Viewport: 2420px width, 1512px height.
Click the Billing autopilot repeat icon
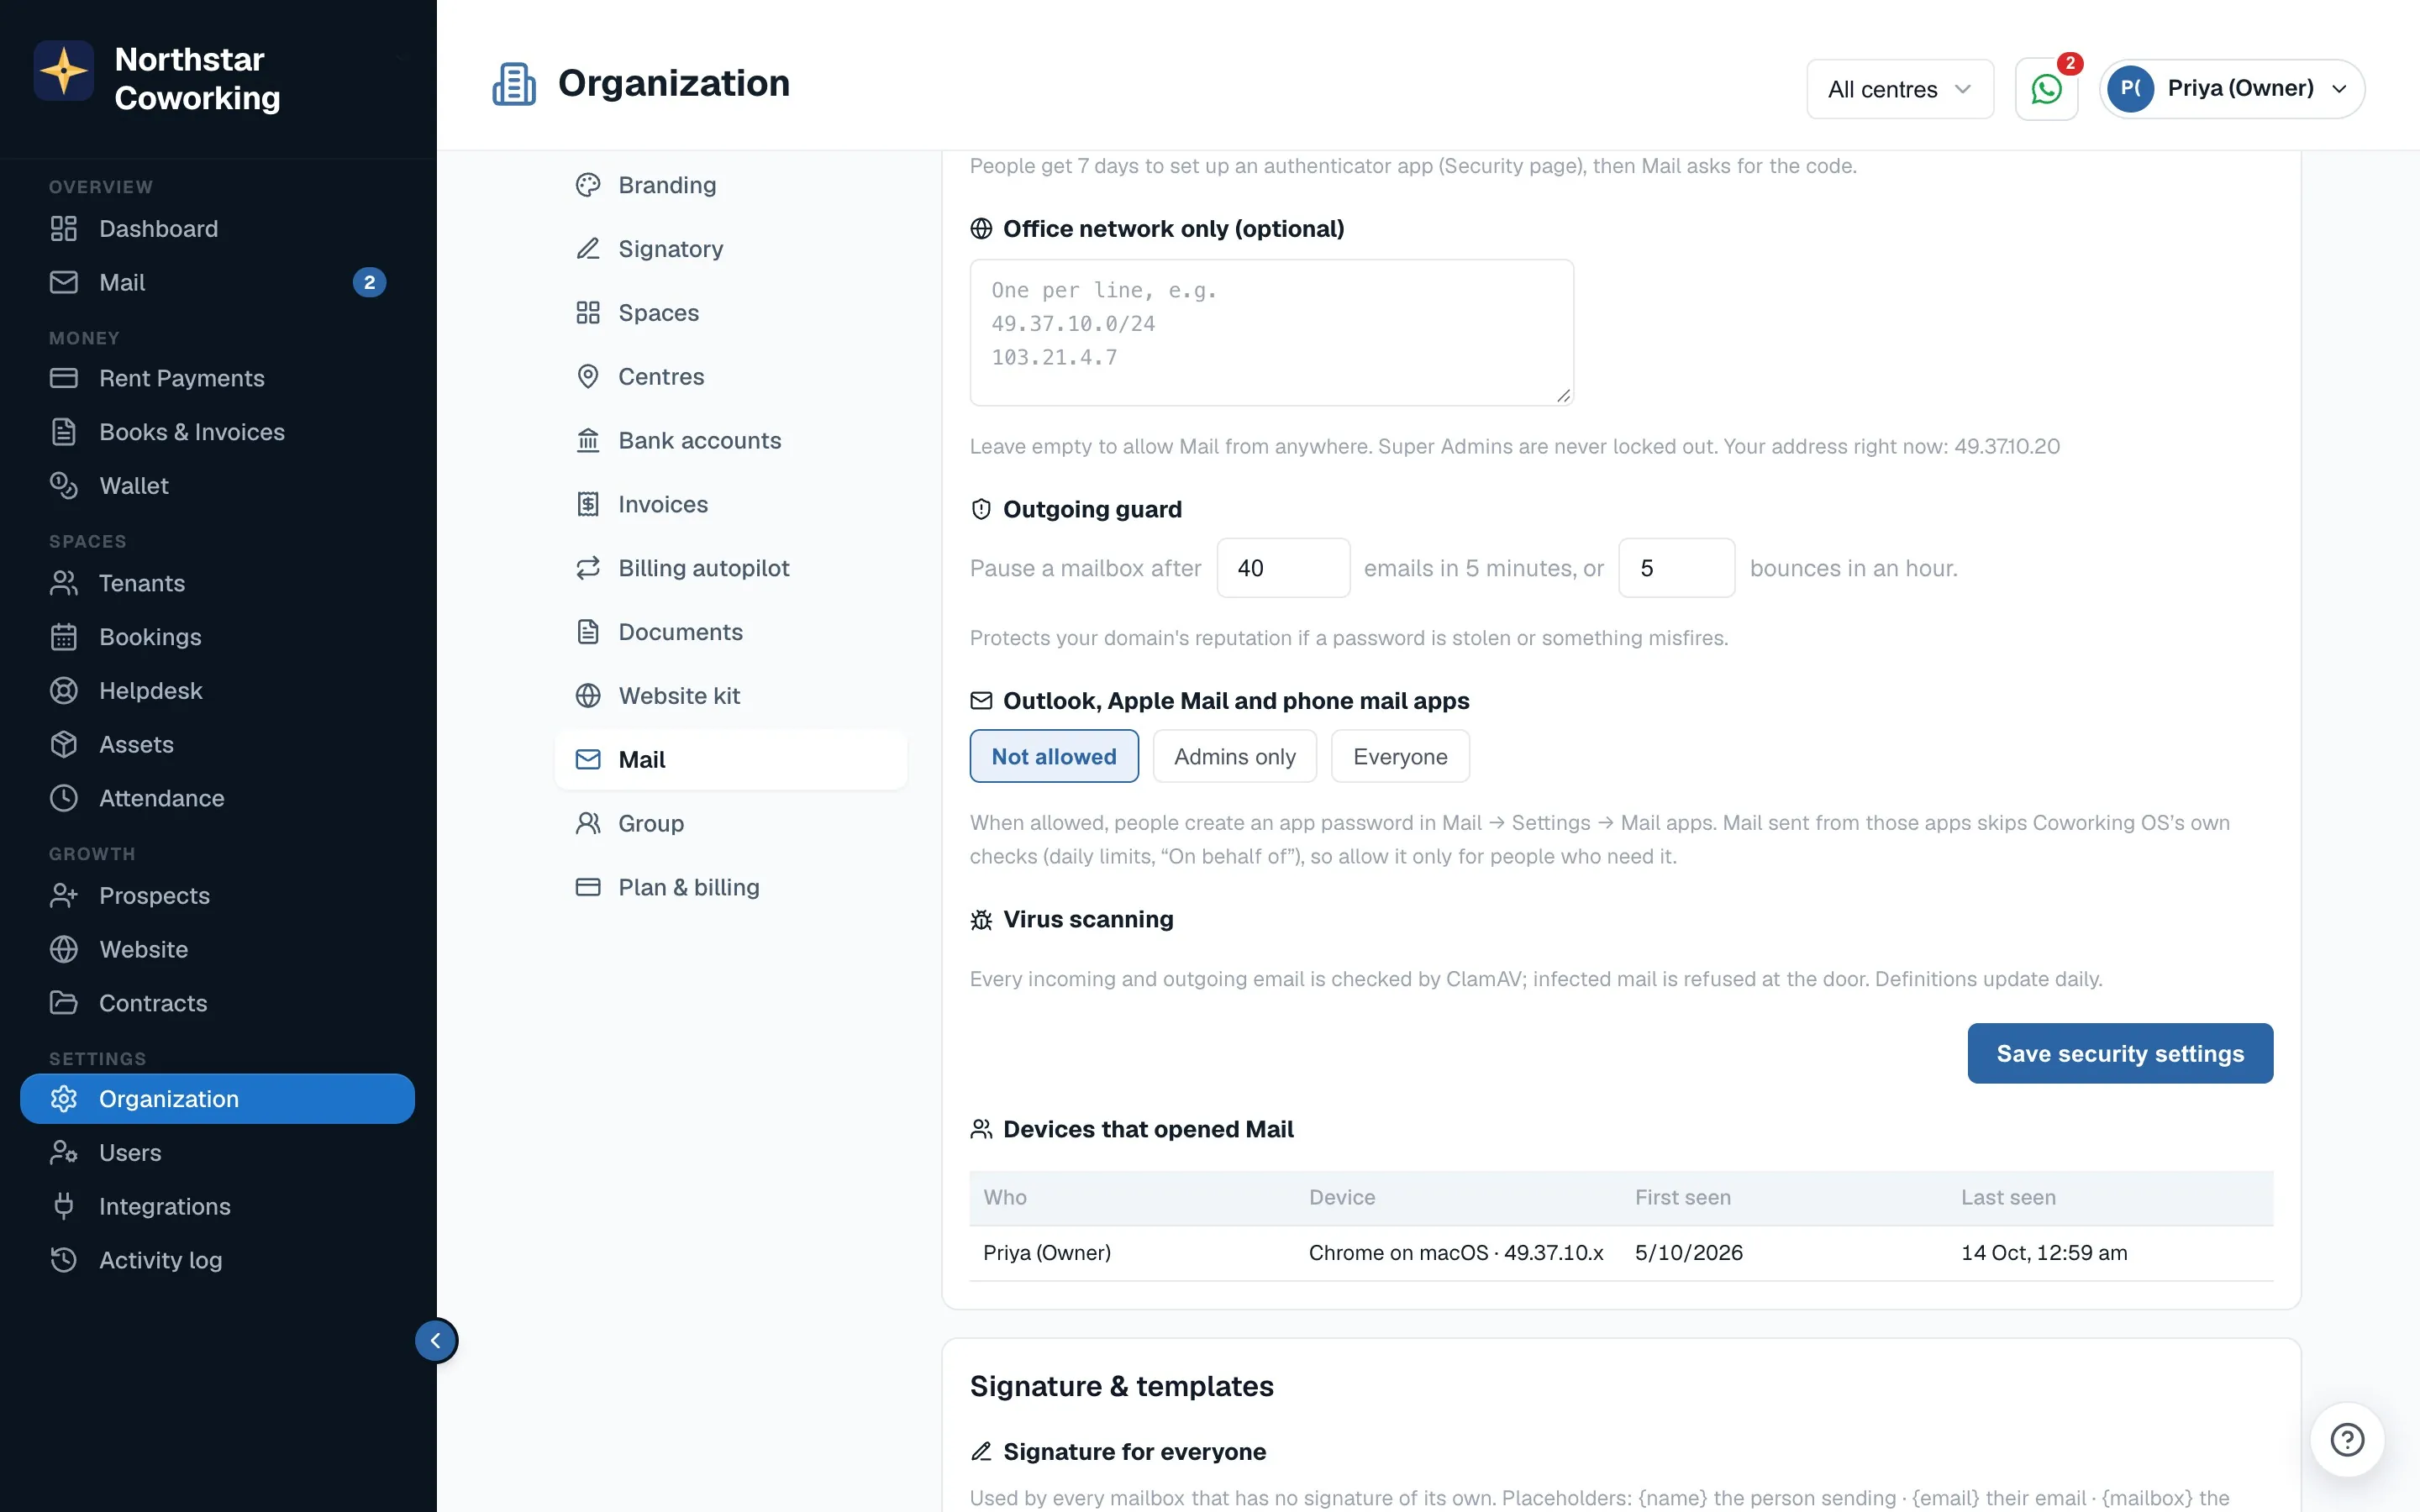tap(588, 569)
